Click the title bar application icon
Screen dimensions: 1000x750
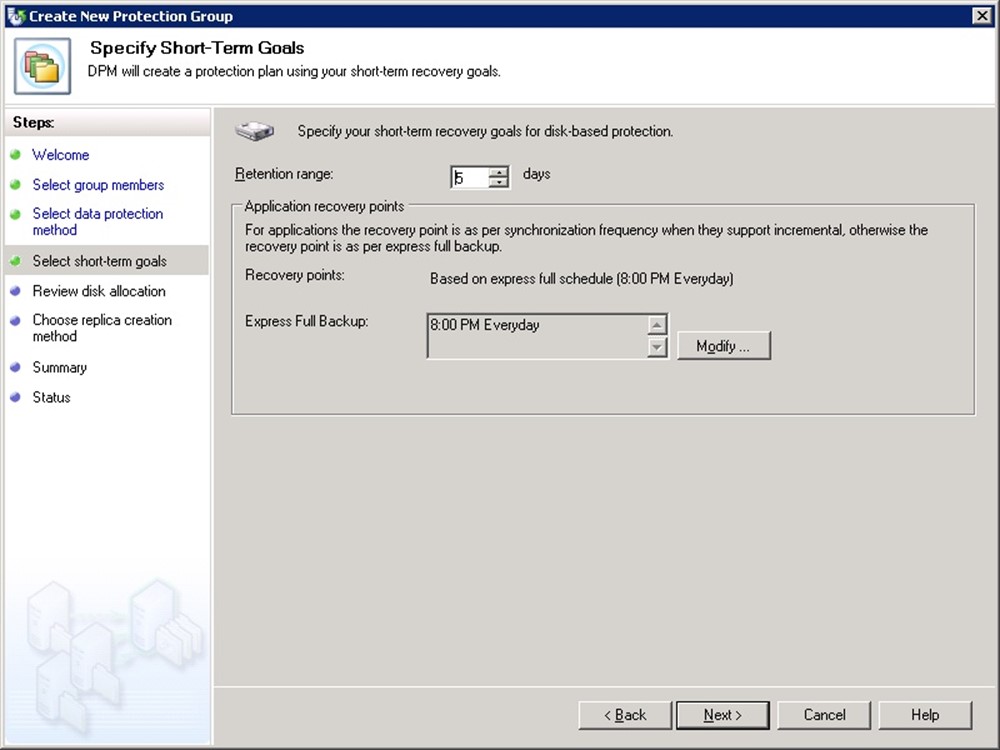15,16
